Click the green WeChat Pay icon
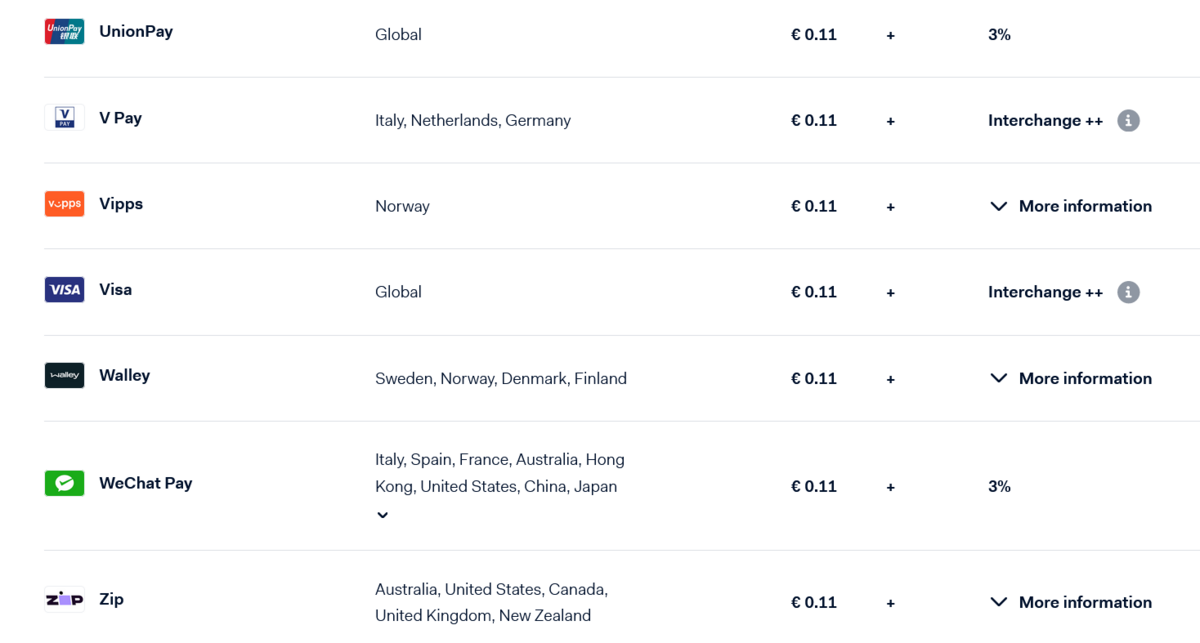The width and height of the screenshot is (1200, 643). (64, 483)
